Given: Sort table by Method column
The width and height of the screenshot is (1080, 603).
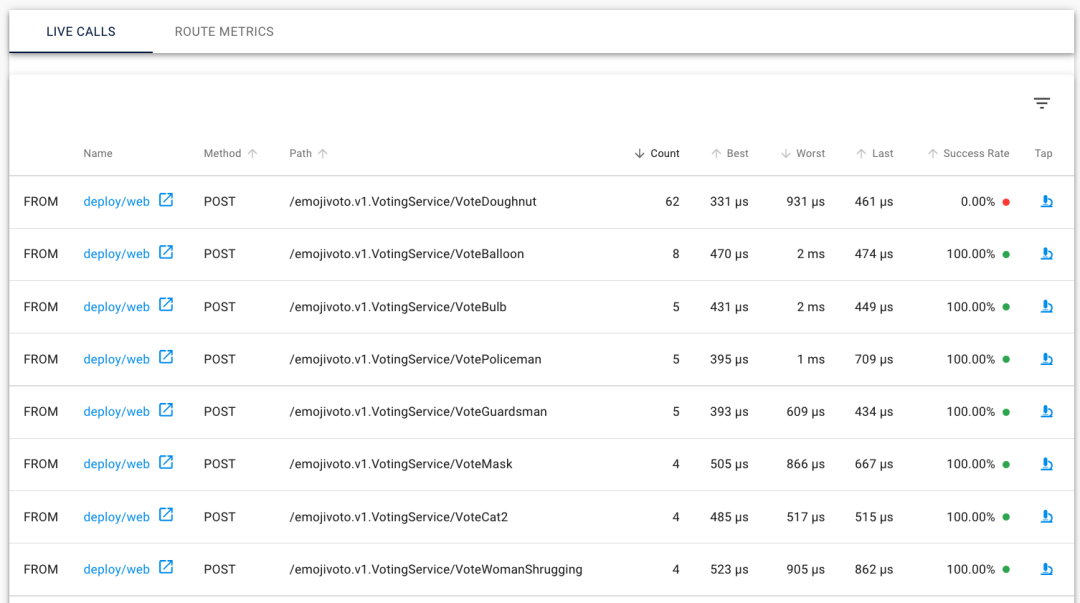Looking at the screenshot, I should tap(230, 153).
